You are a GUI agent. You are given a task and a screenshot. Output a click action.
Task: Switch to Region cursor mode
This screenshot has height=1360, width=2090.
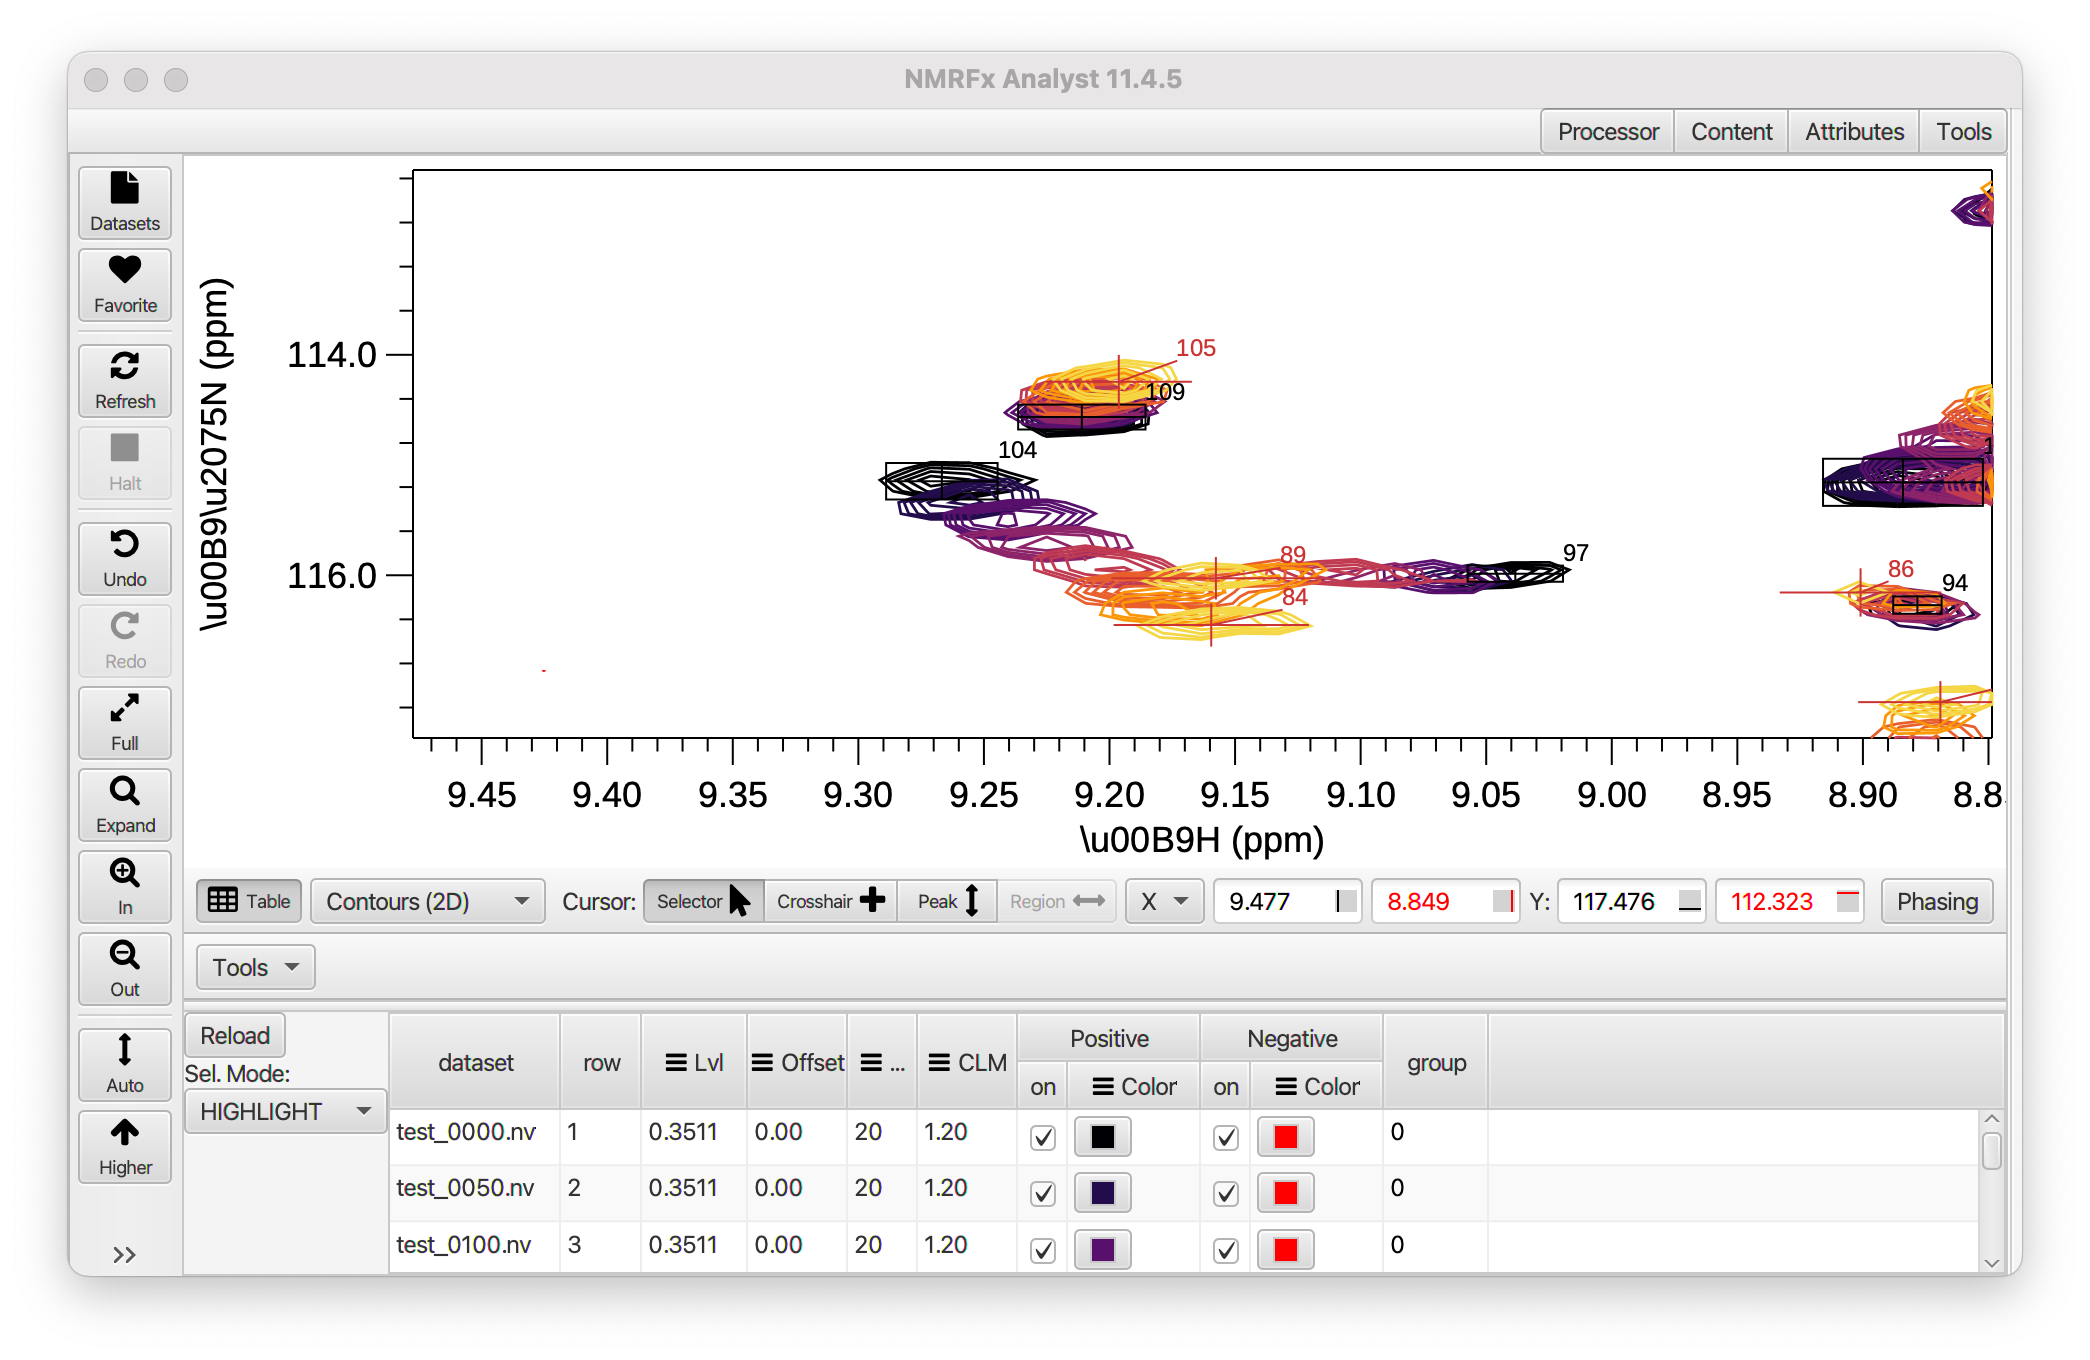tap(1056, 901)
